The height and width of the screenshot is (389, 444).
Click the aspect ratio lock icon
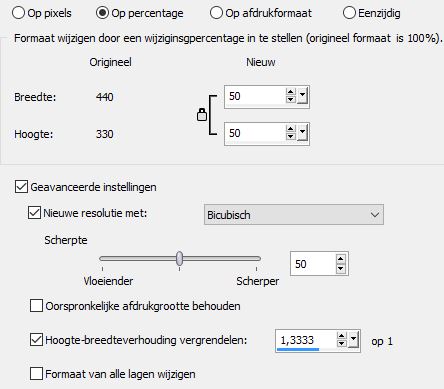(x=202, y=114)
